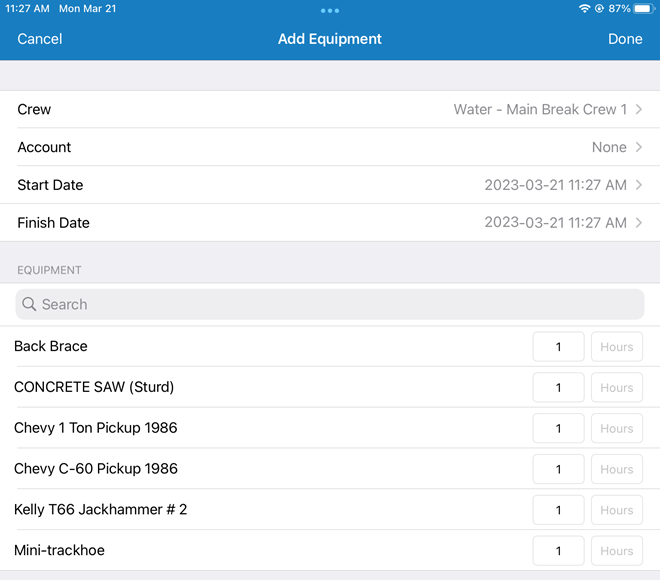This screenshot has height=580, width=660.
Task: Click Hours field for Mini-trackhoe
Action: point(617,551)
